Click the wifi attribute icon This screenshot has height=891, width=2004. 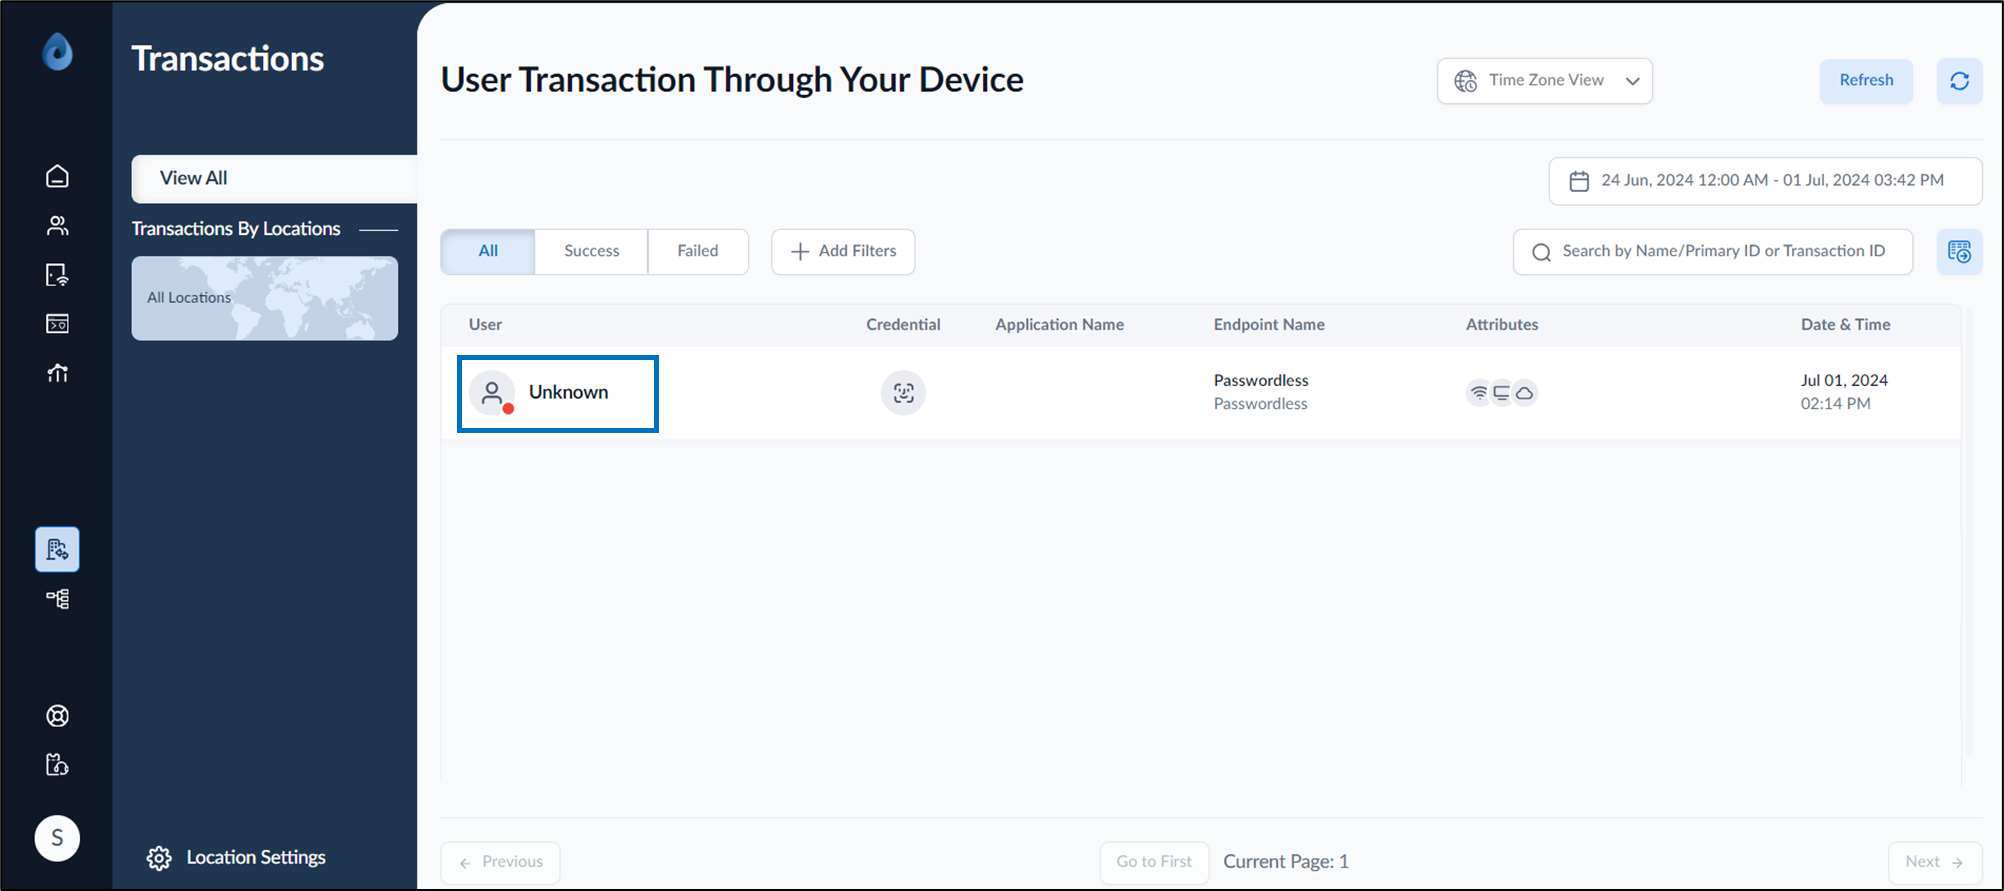point(1478,392)
